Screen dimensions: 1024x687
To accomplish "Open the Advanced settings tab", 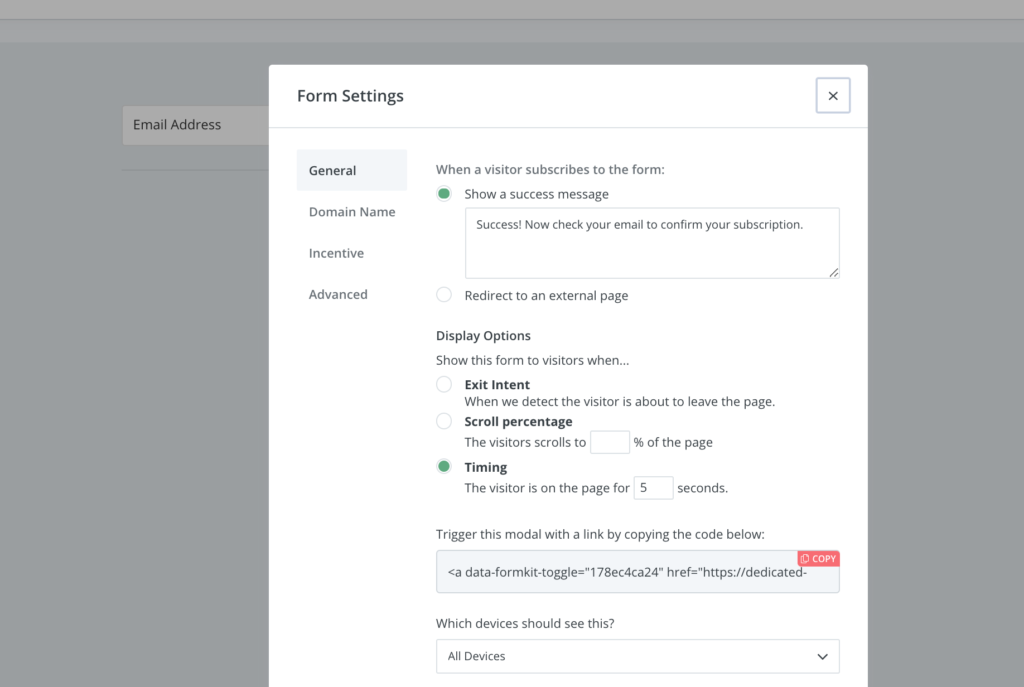I will [338, 294].
